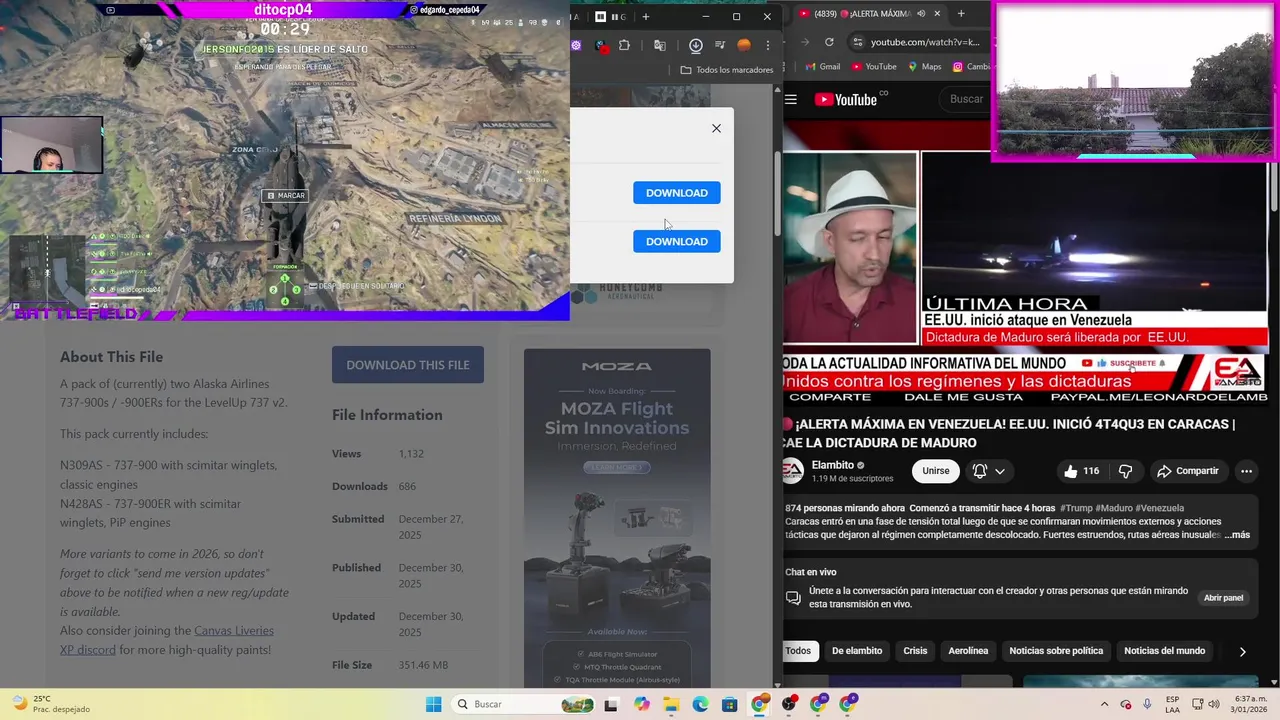Viewport: 1280px width, 720px height.
Task: Open the browser downloads icon in left window
Action: (695, 45)
